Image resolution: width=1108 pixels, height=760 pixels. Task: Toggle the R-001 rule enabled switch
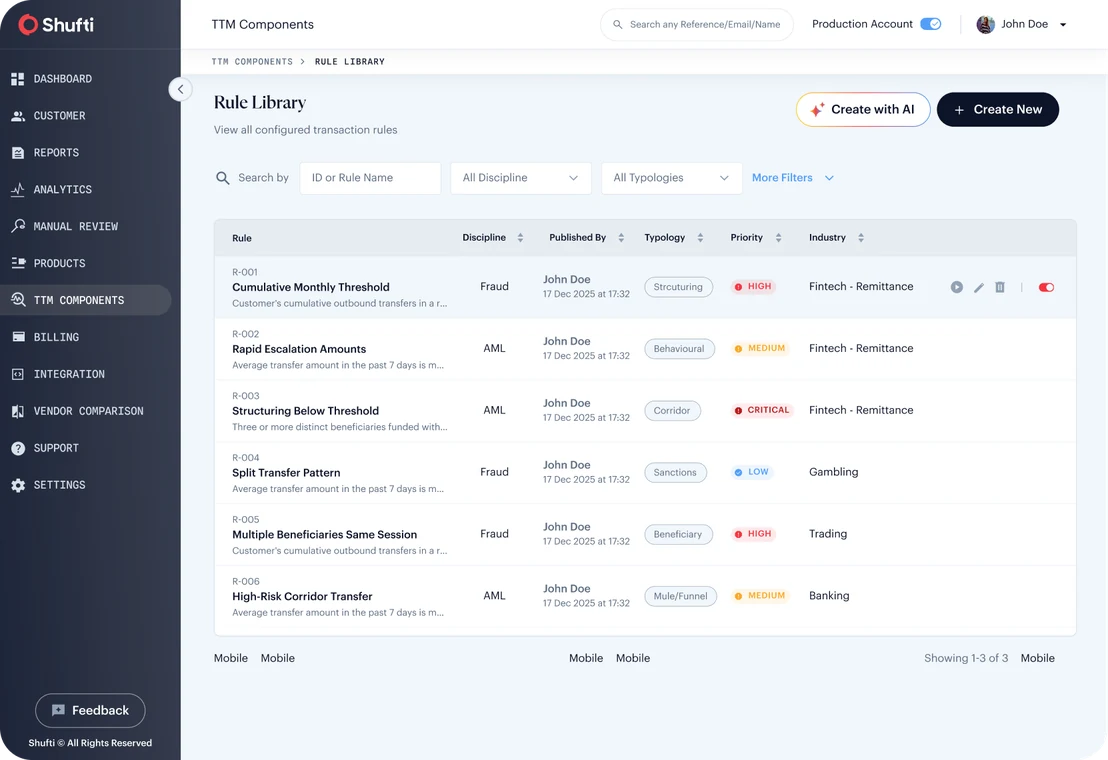tap(1047, 287)
